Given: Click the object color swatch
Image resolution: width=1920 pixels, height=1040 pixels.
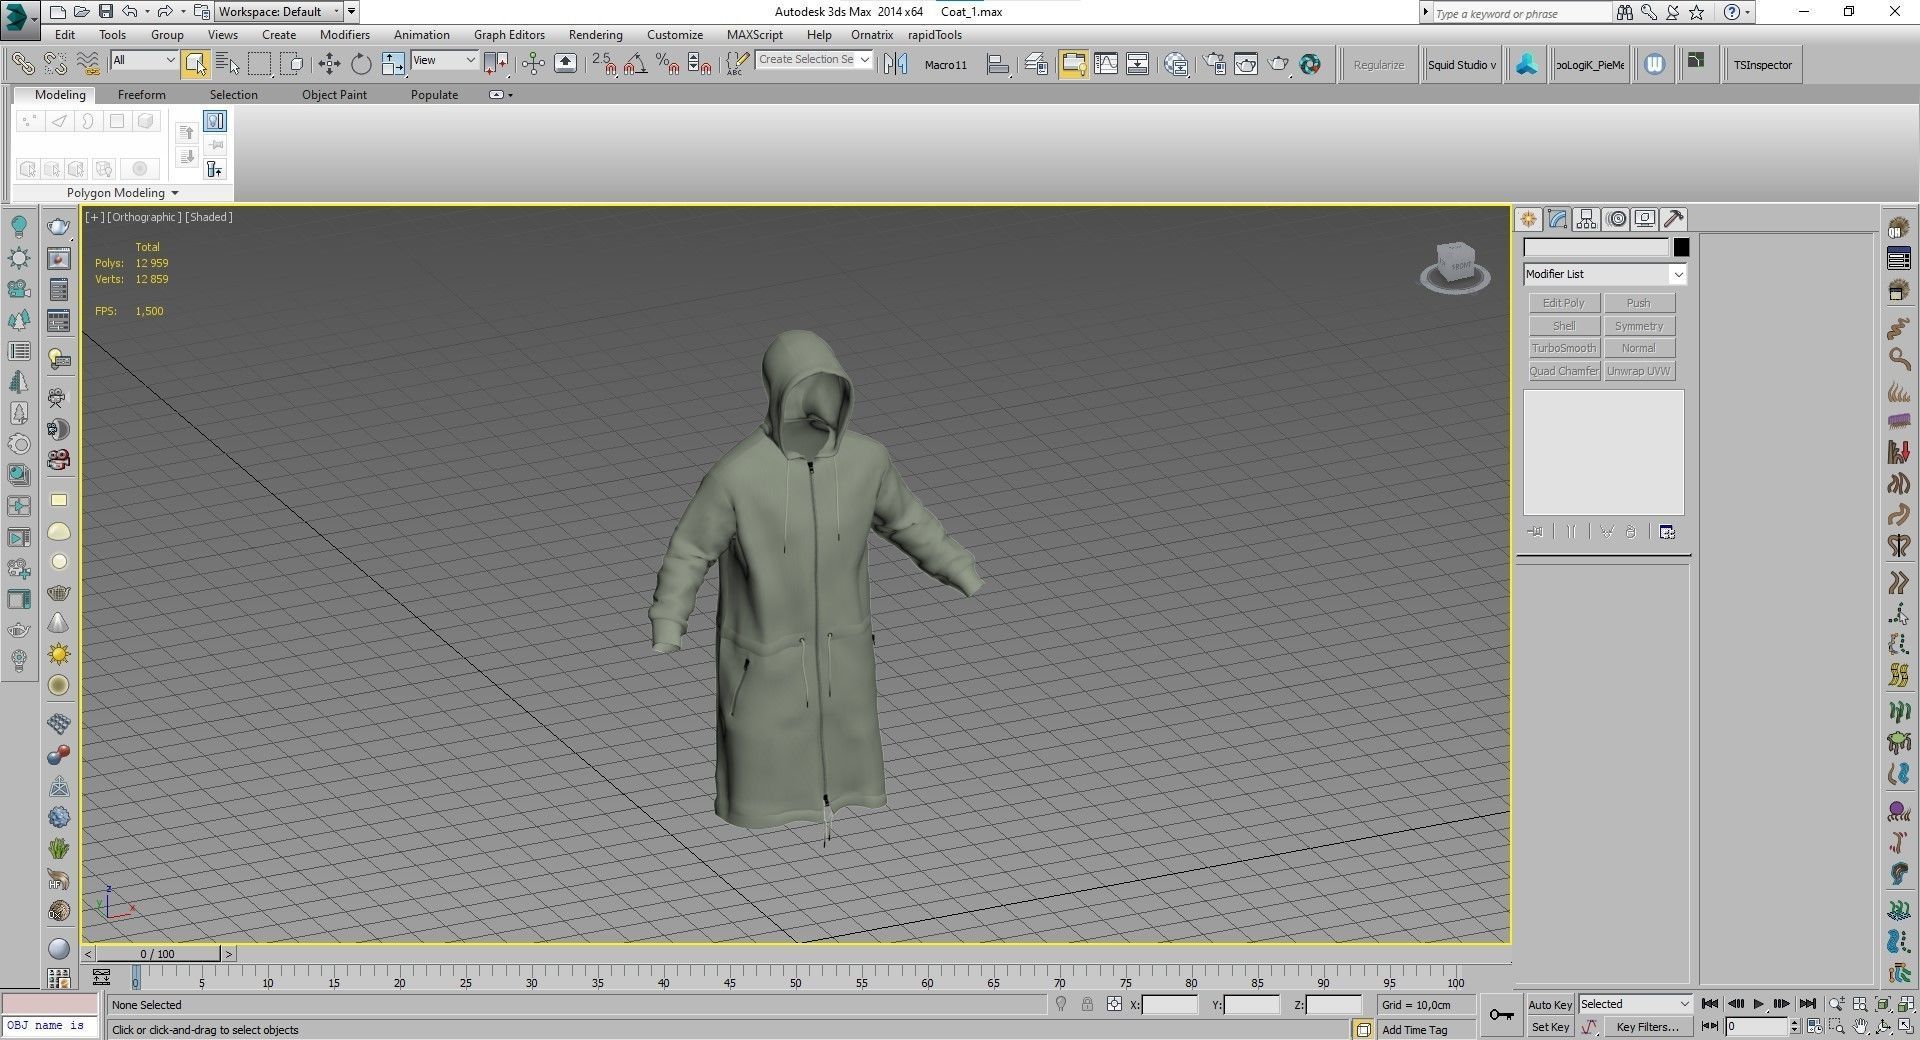Looking at the screenshot, I should point(1681,247).
